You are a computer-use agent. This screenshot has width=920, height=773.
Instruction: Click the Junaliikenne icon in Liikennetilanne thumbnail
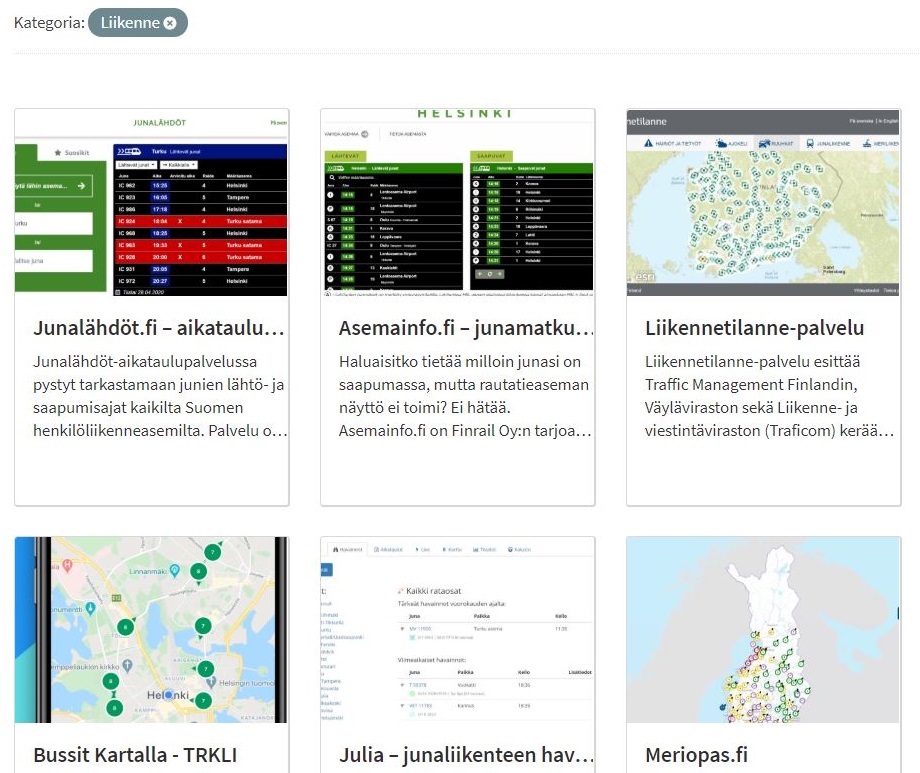click(826, 144)
